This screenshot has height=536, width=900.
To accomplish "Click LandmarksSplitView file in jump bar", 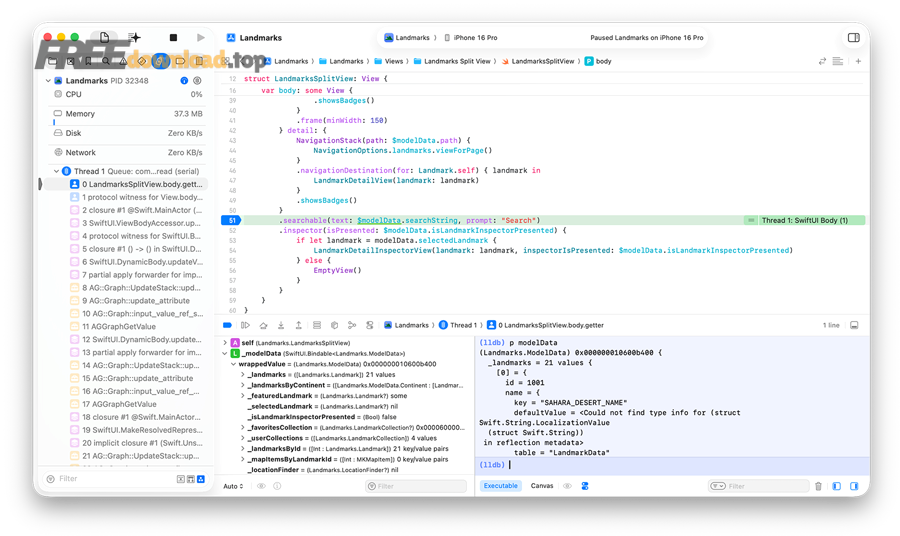I will click(538, 61).
